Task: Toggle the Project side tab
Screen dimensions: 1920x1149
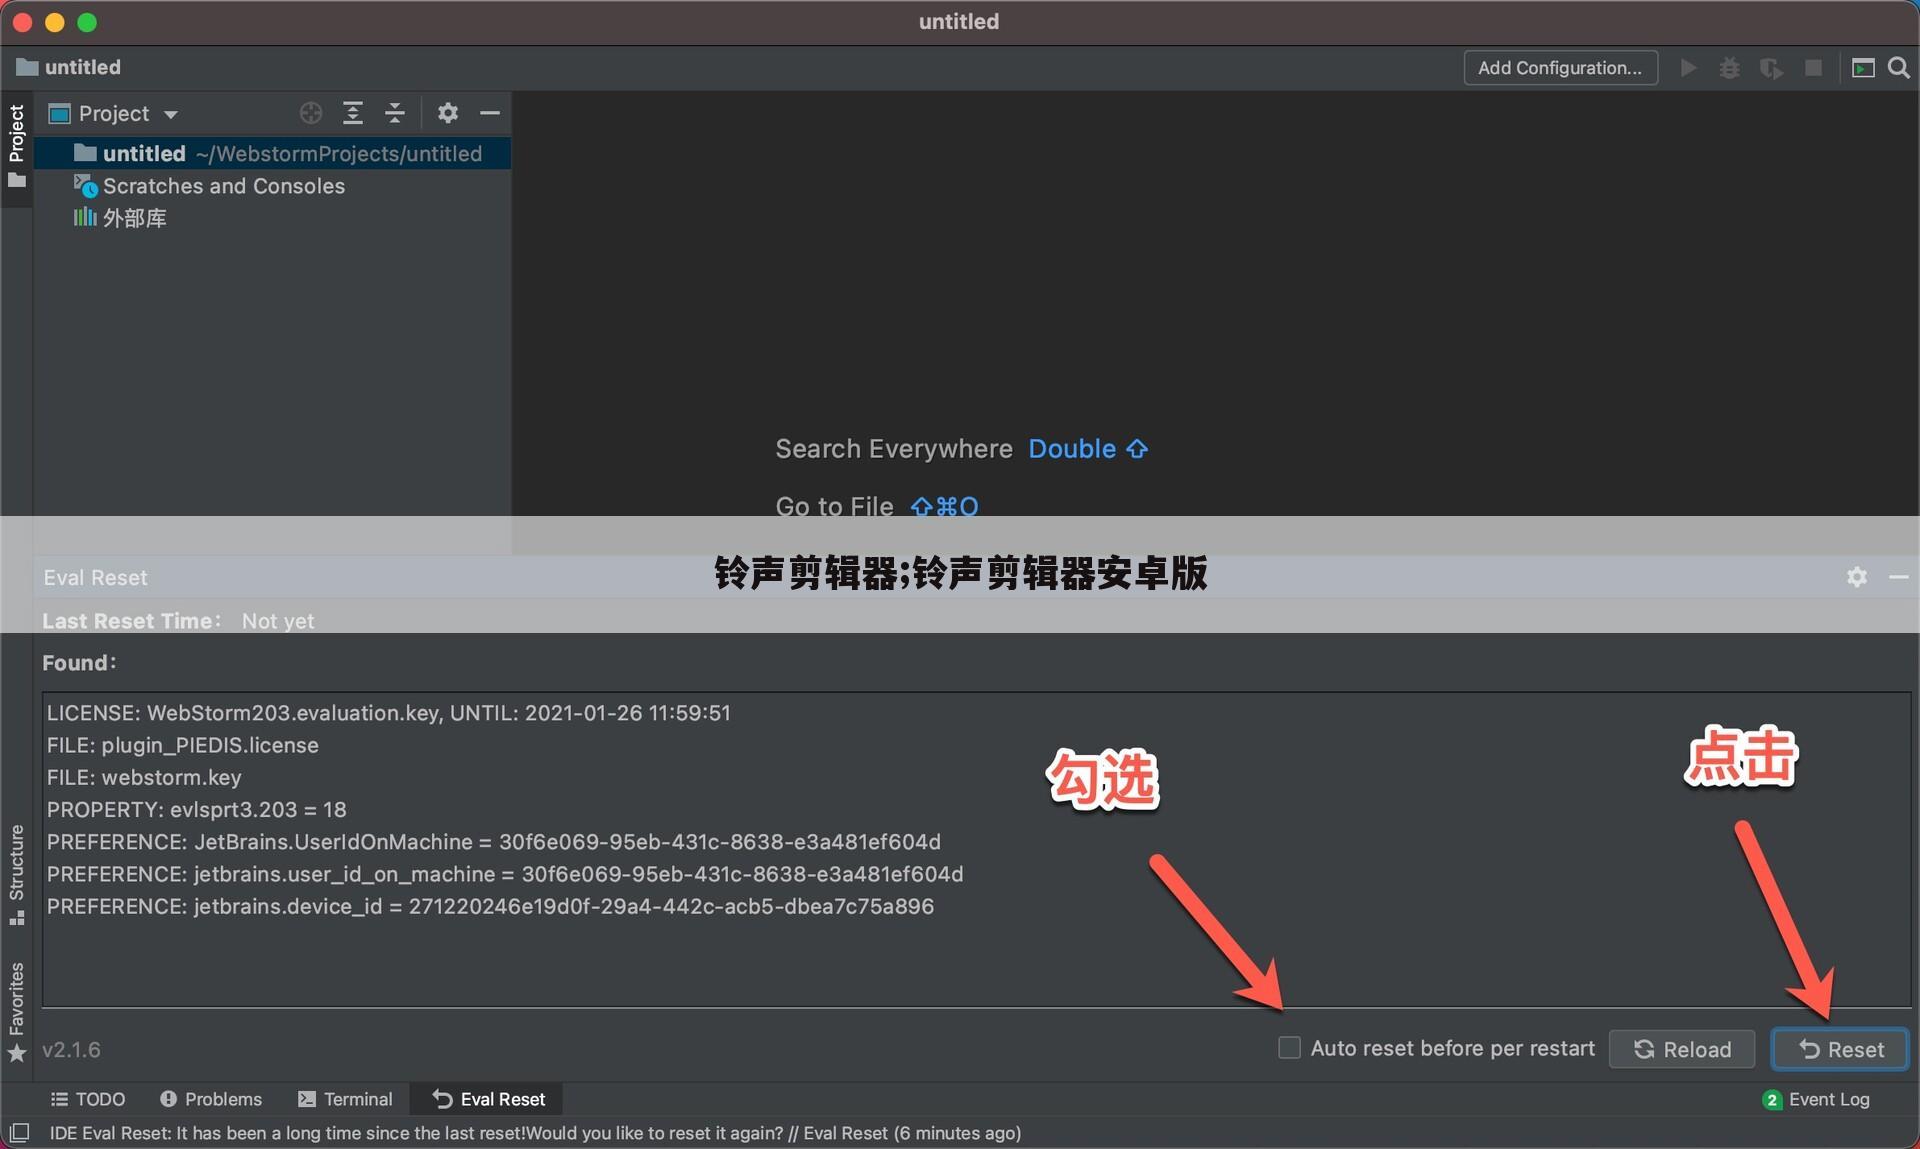Action: point(16,147)
